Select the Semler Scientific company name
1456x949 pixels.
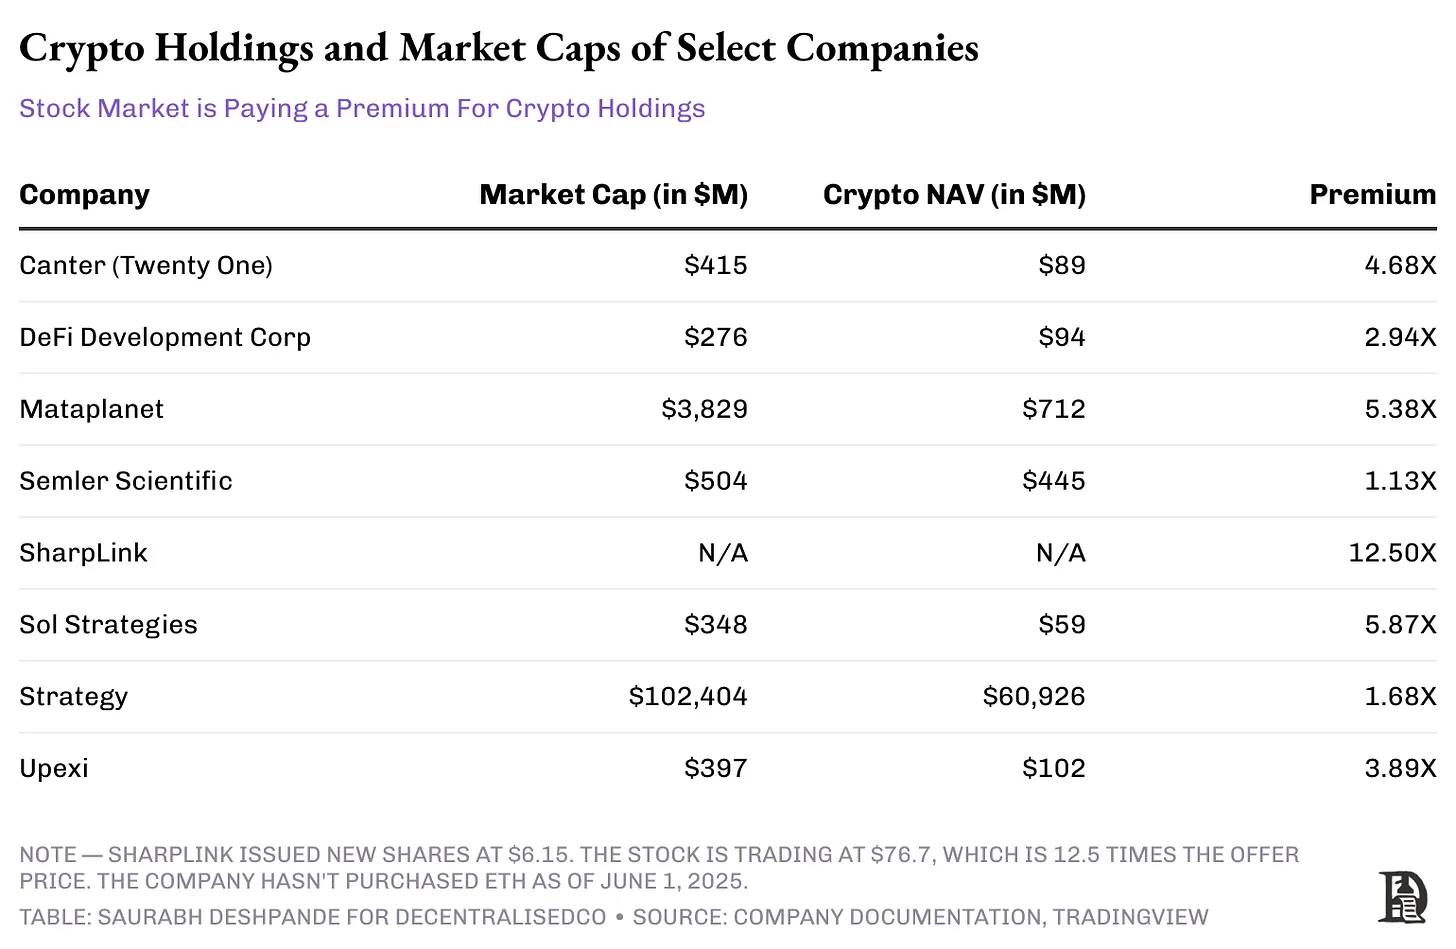pyautogui.click(x=126, y=481)
